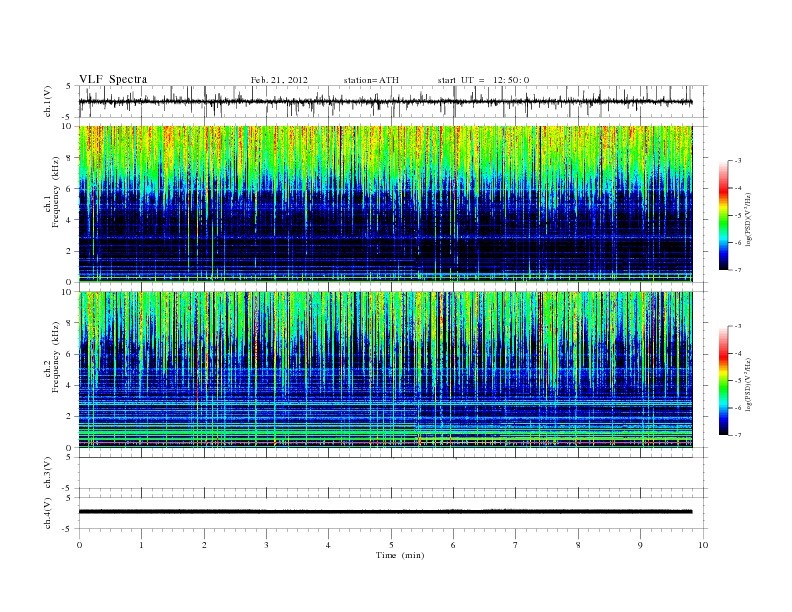Viewport: 792px width, 612px height.
Task: Click the ch.1 'Frequency (kHz)' axis label
Action: click(56, 192)
